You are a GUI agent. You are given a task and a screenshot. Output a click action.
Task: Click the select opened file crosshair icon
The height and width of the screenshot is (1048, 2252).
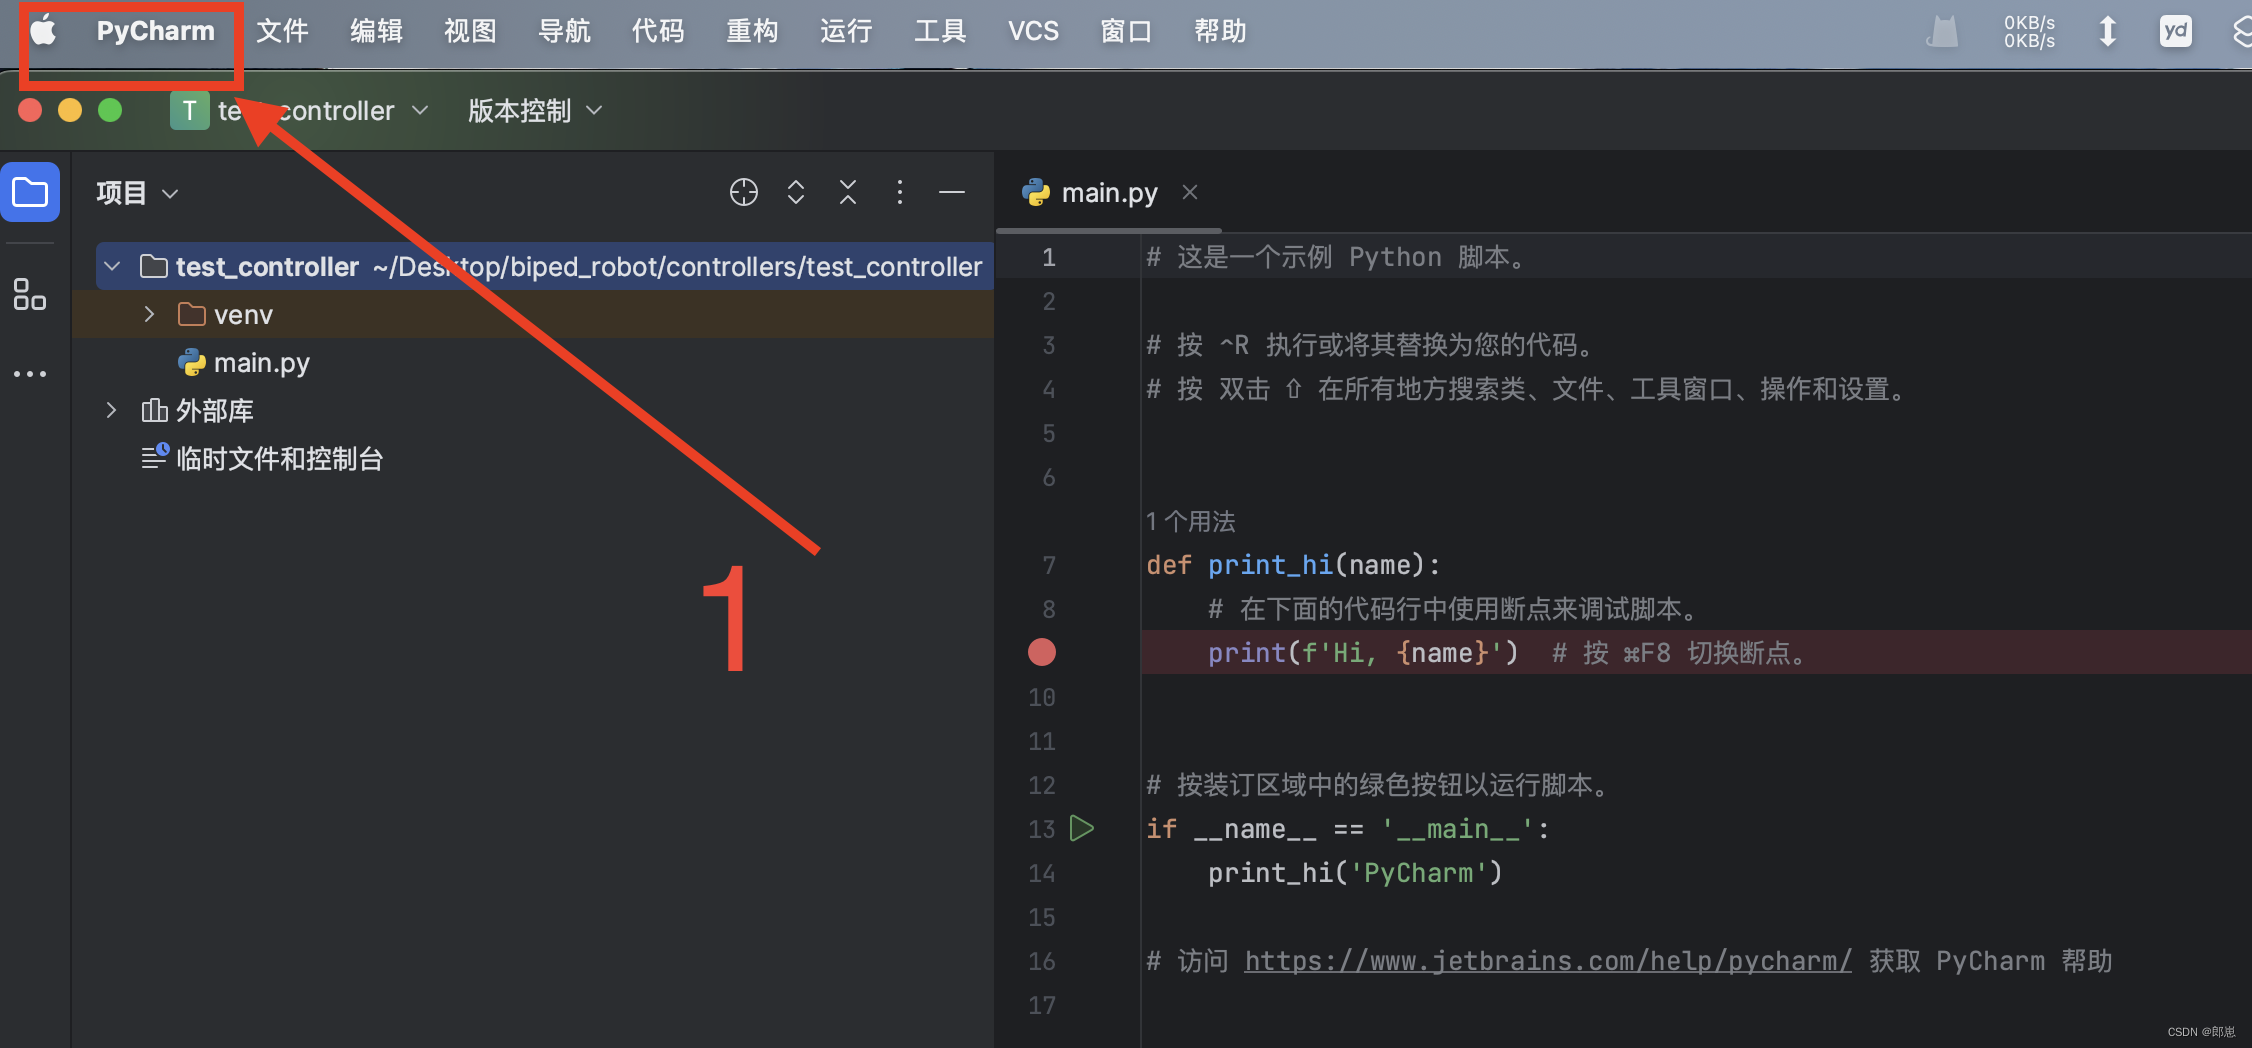(x=744, y=192)
